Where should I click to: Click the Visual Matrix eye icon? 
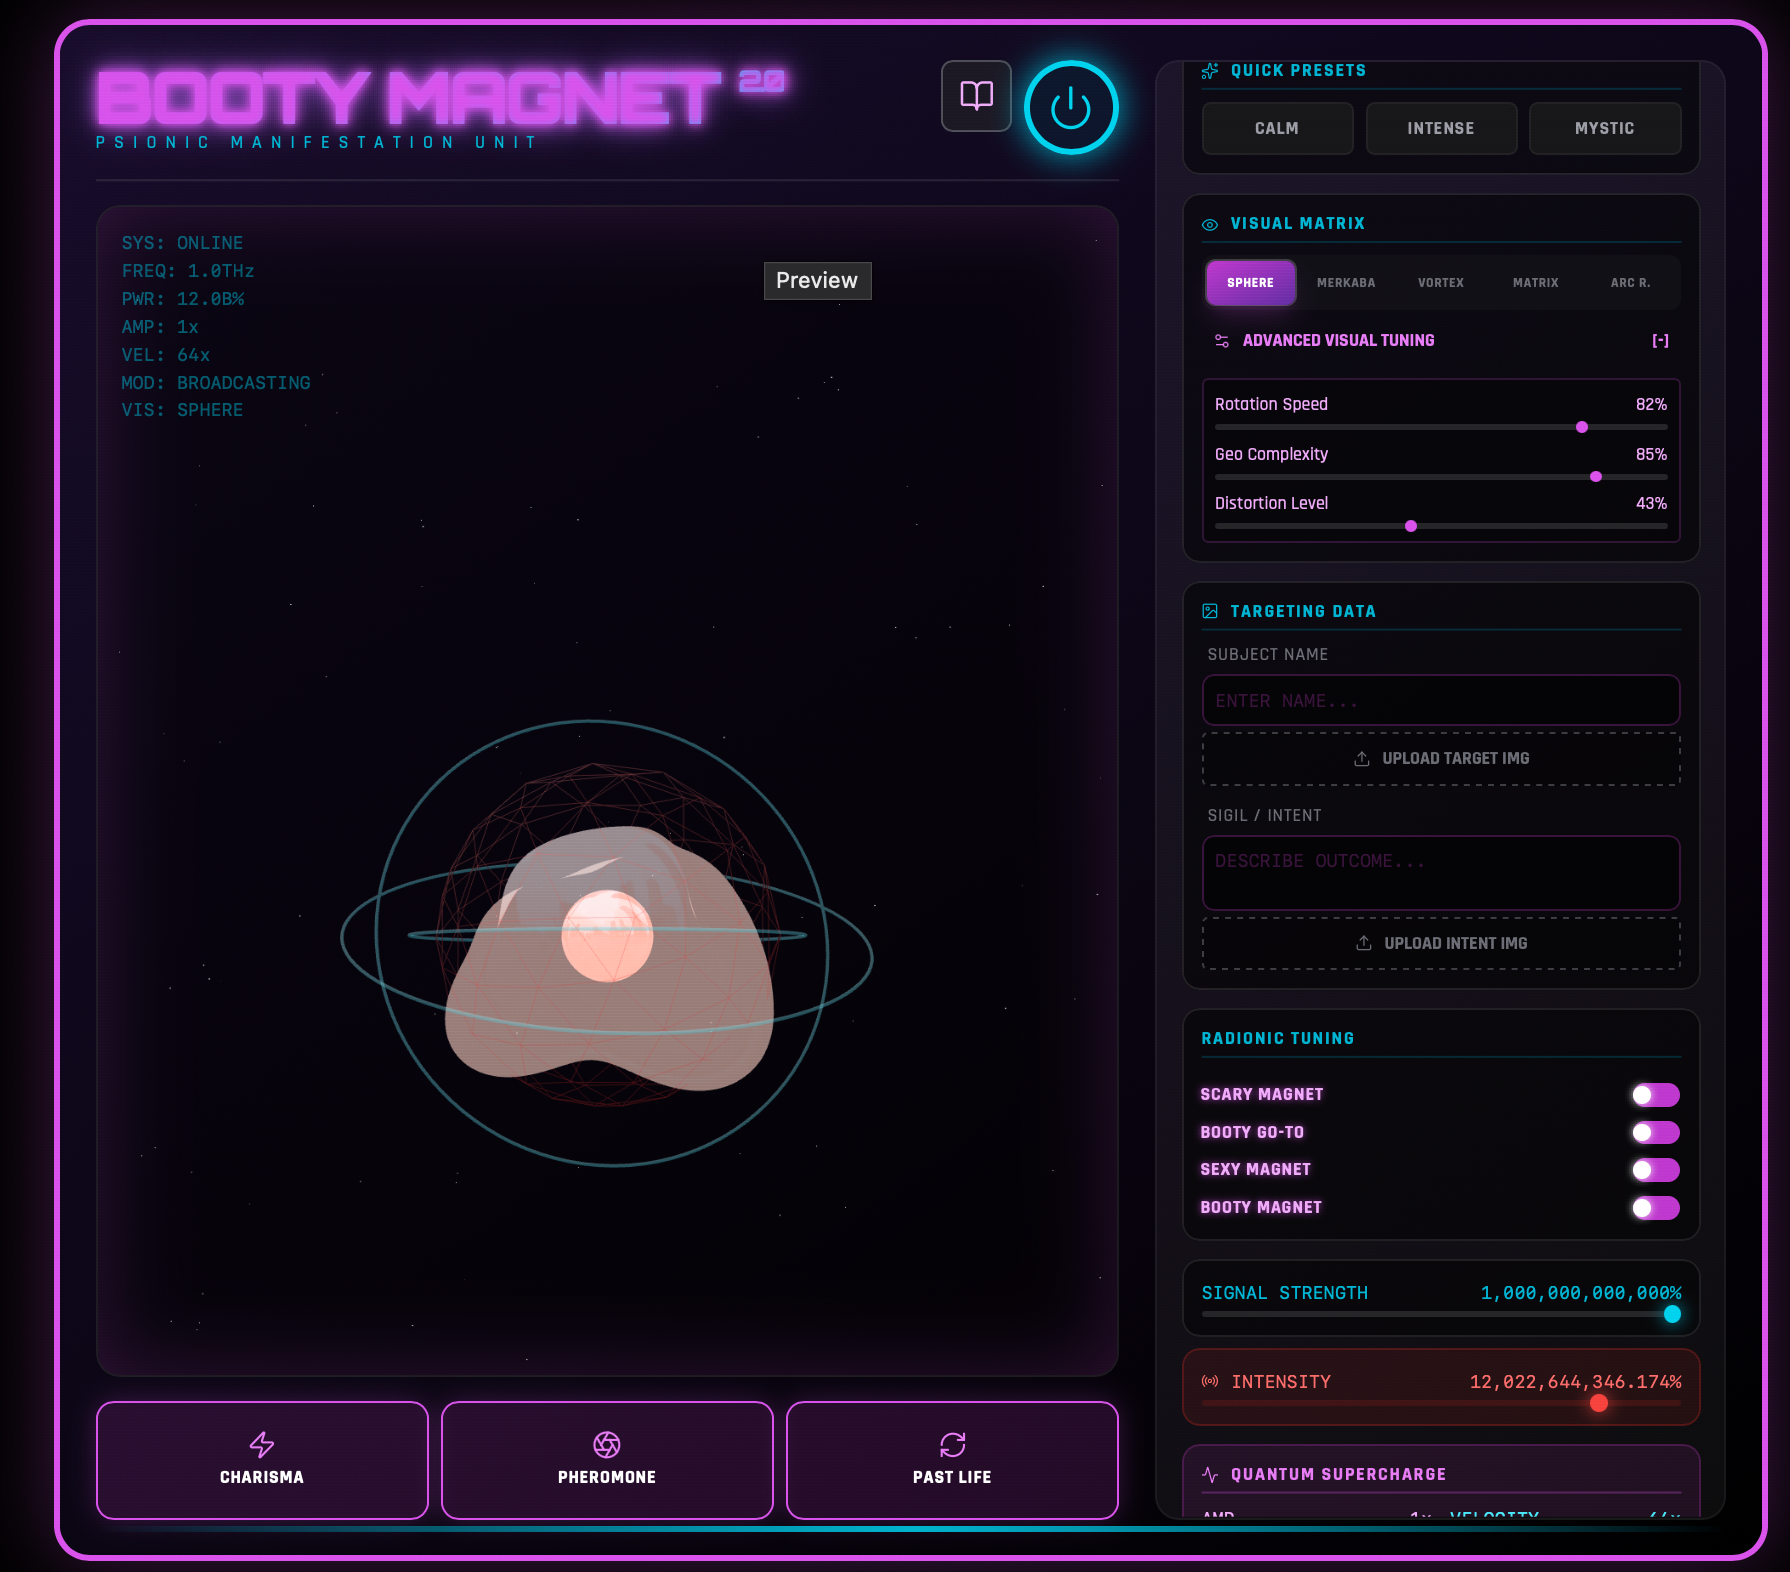tap(1210, 225)
